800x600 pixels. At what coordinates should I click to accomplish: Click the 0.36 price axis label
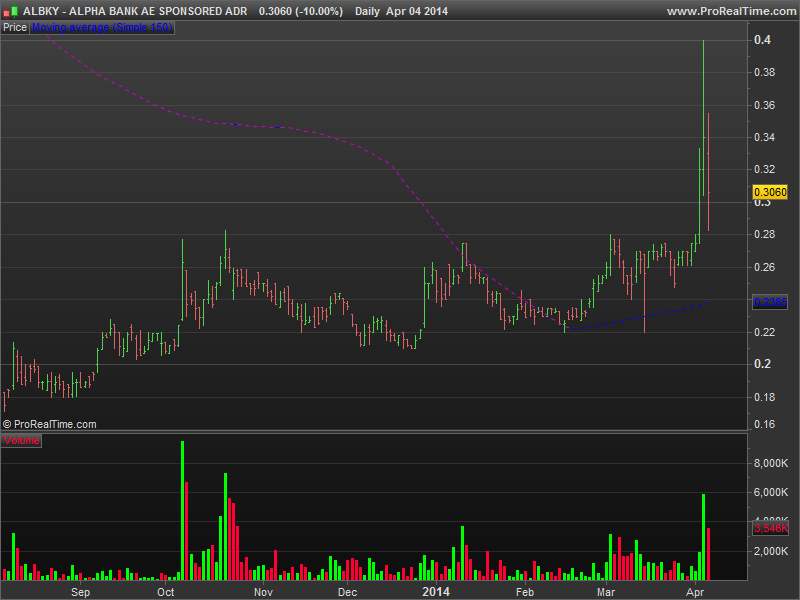[764, 105]
